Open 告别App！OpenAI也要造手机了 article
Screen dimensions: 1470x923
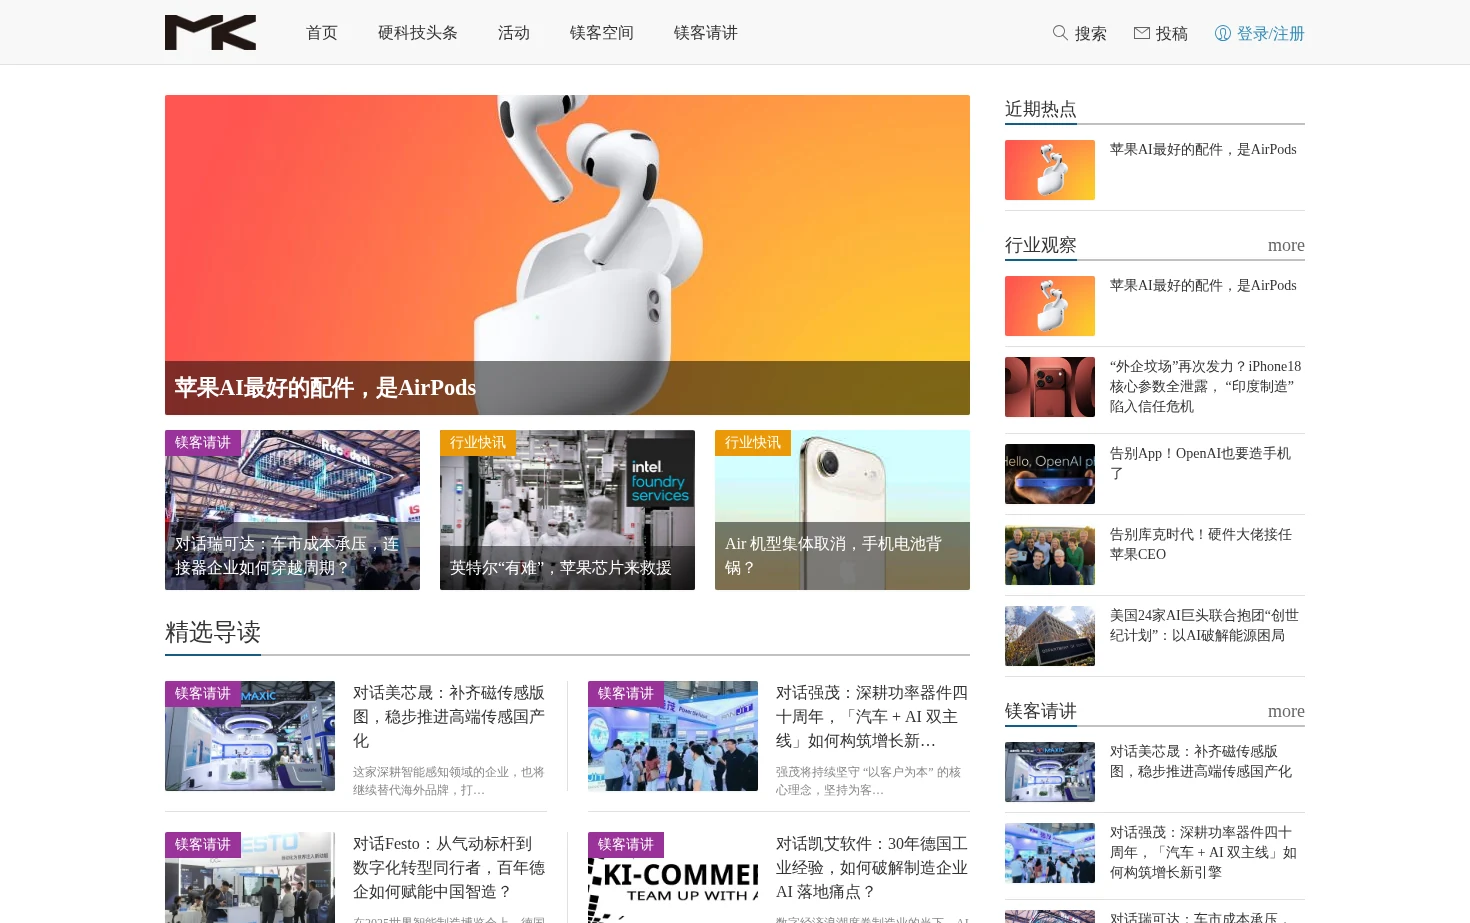[x=1201, y=464]
